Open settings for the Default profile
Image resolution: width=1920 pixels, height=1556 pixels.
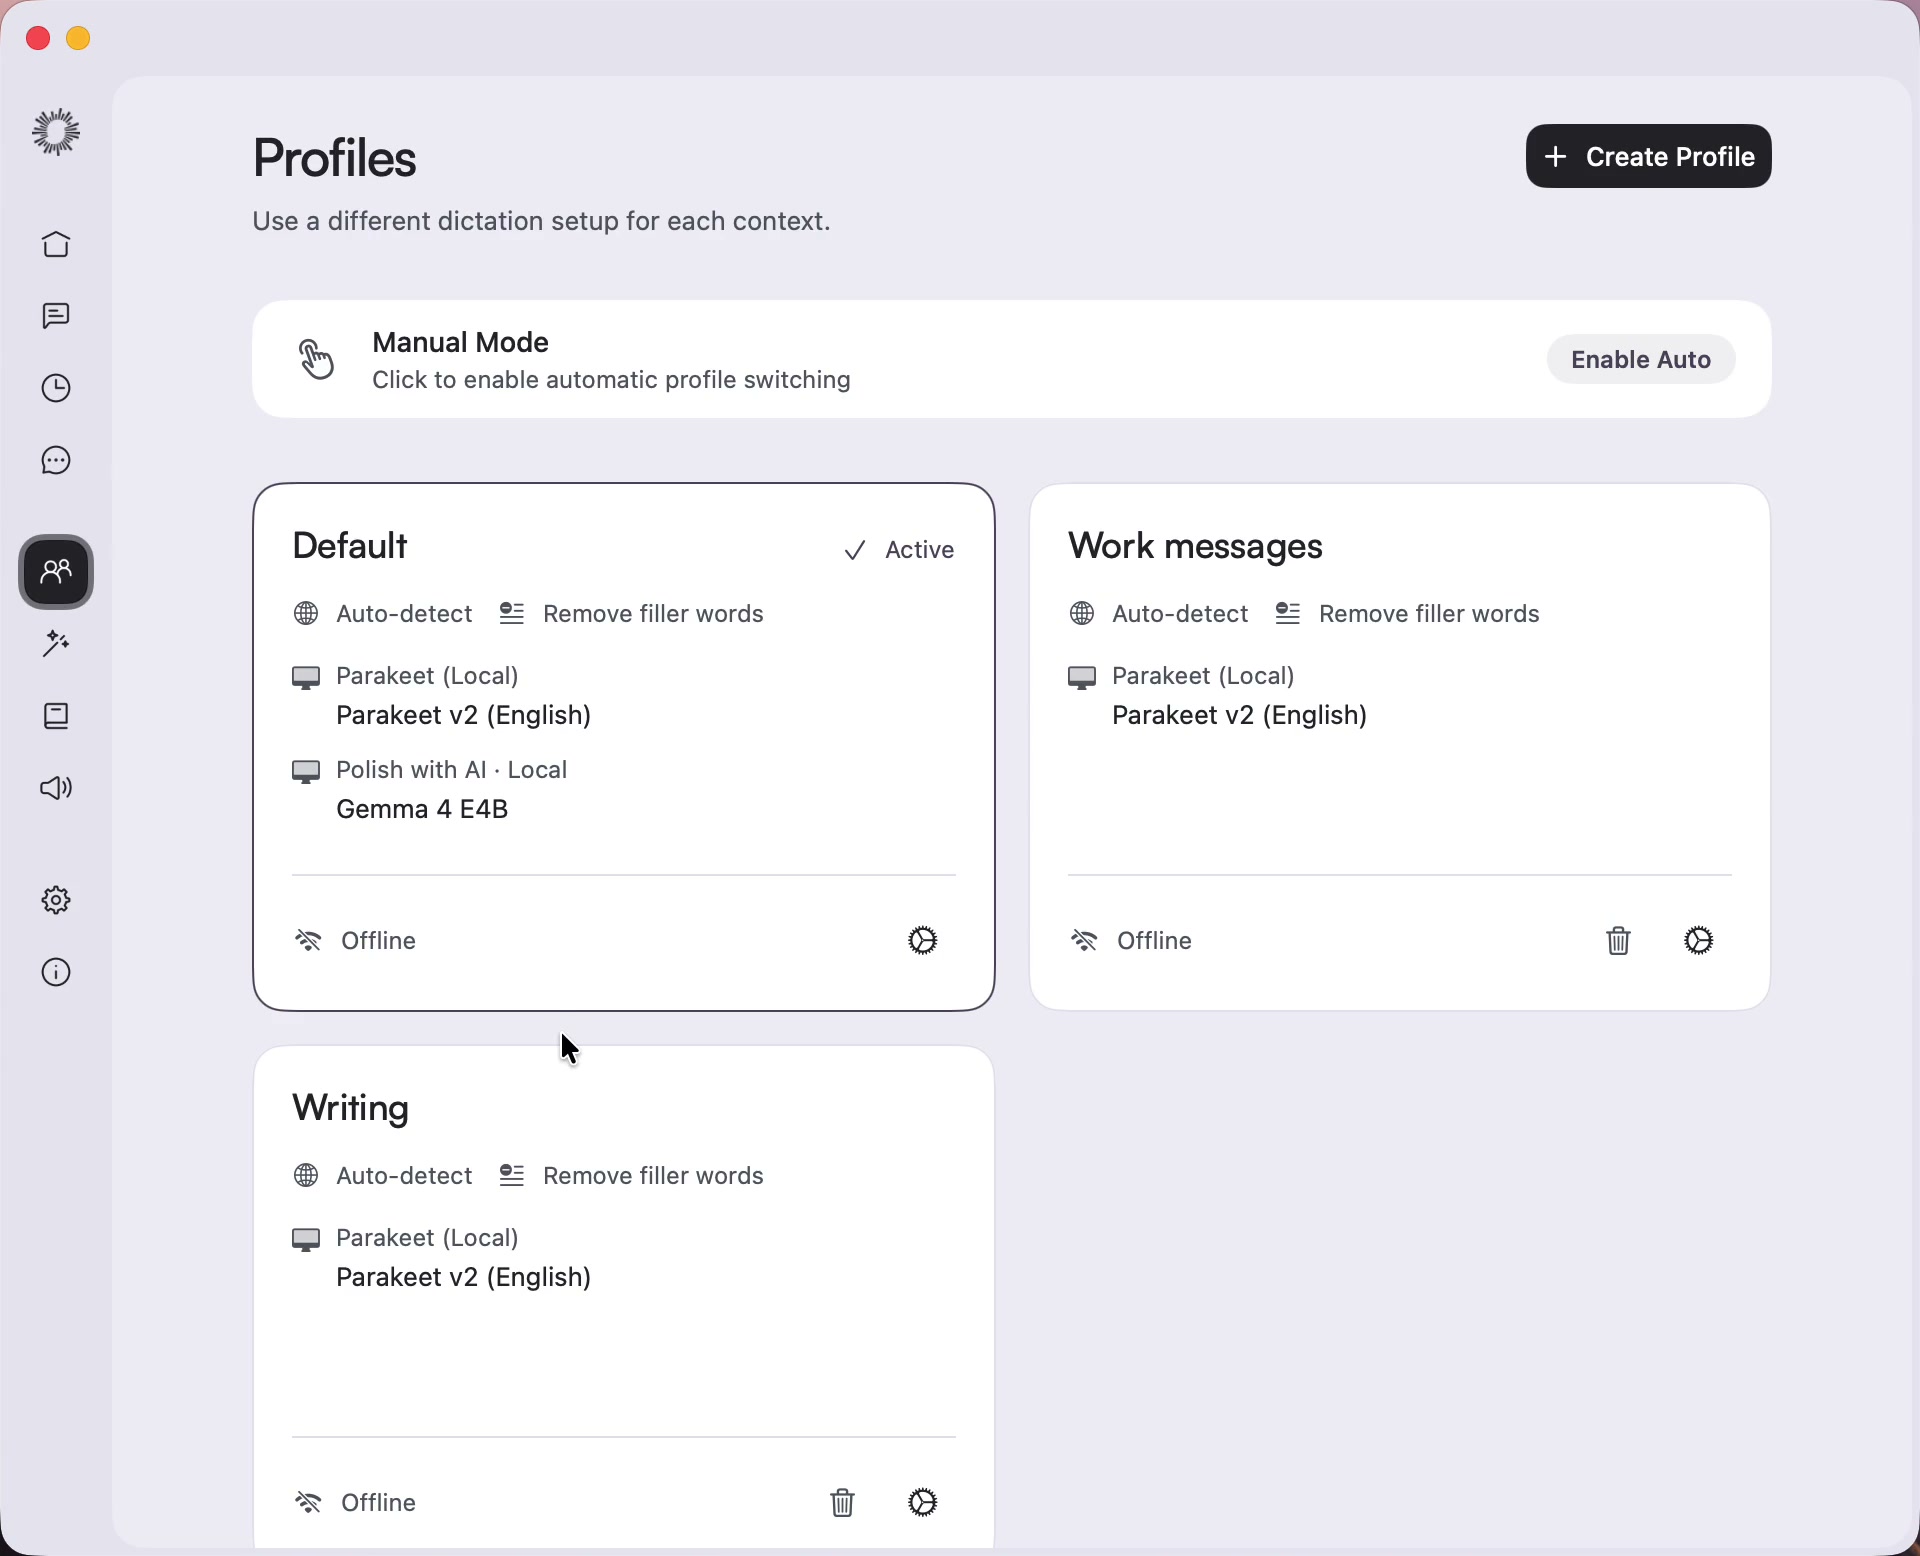[923, 941]
